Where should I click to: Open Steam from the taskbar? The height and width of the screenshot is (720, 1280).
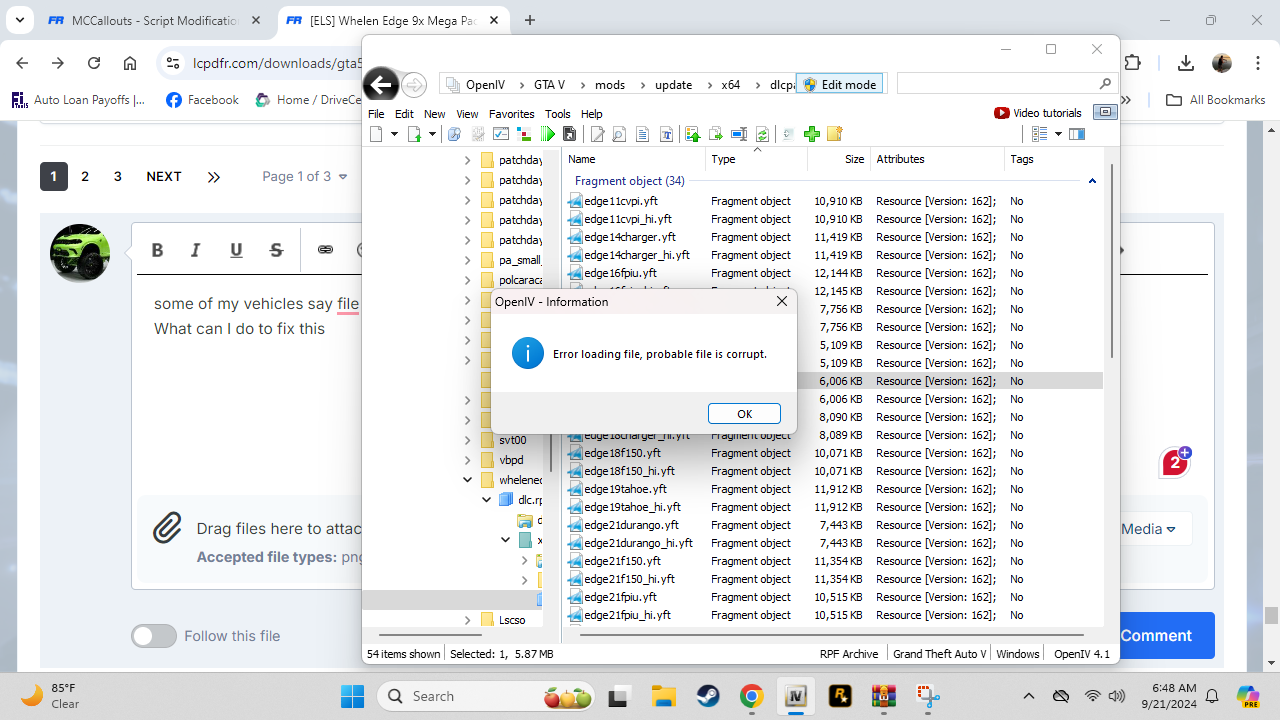707,696
